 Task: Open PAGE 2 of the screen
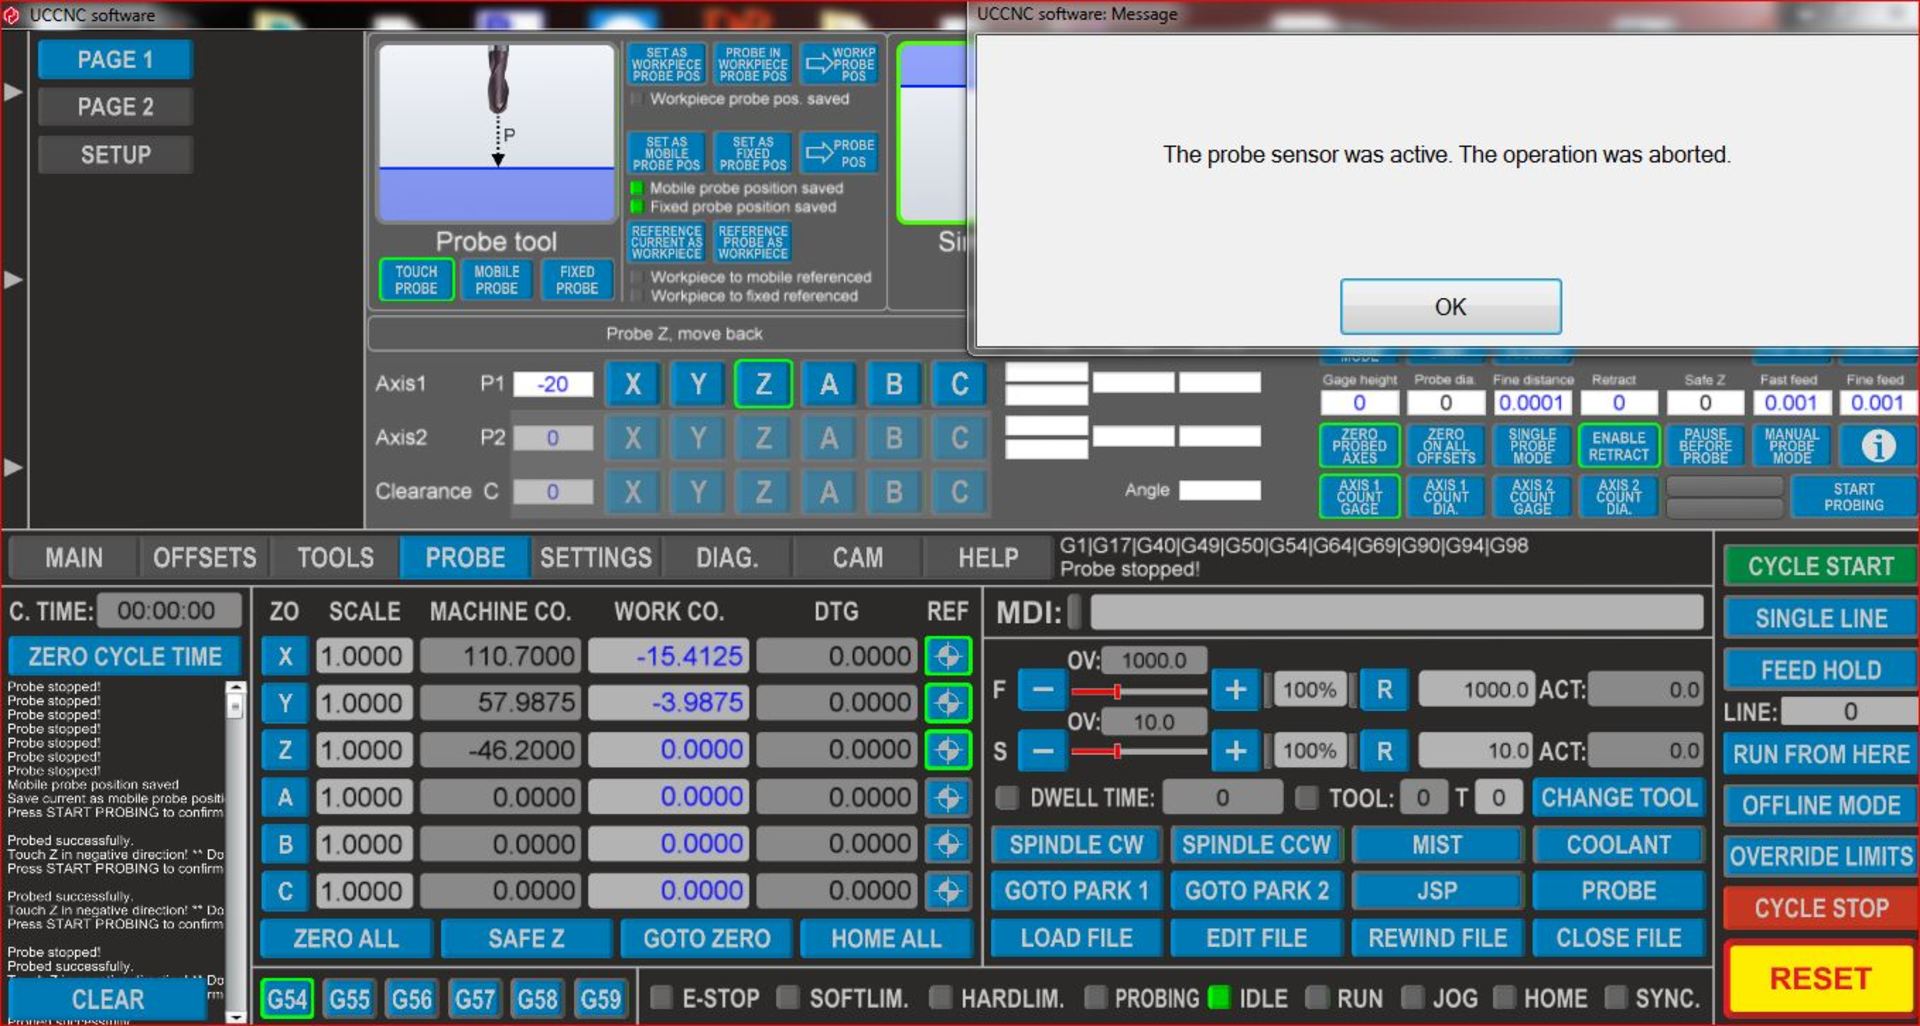[x=115, y=107]
